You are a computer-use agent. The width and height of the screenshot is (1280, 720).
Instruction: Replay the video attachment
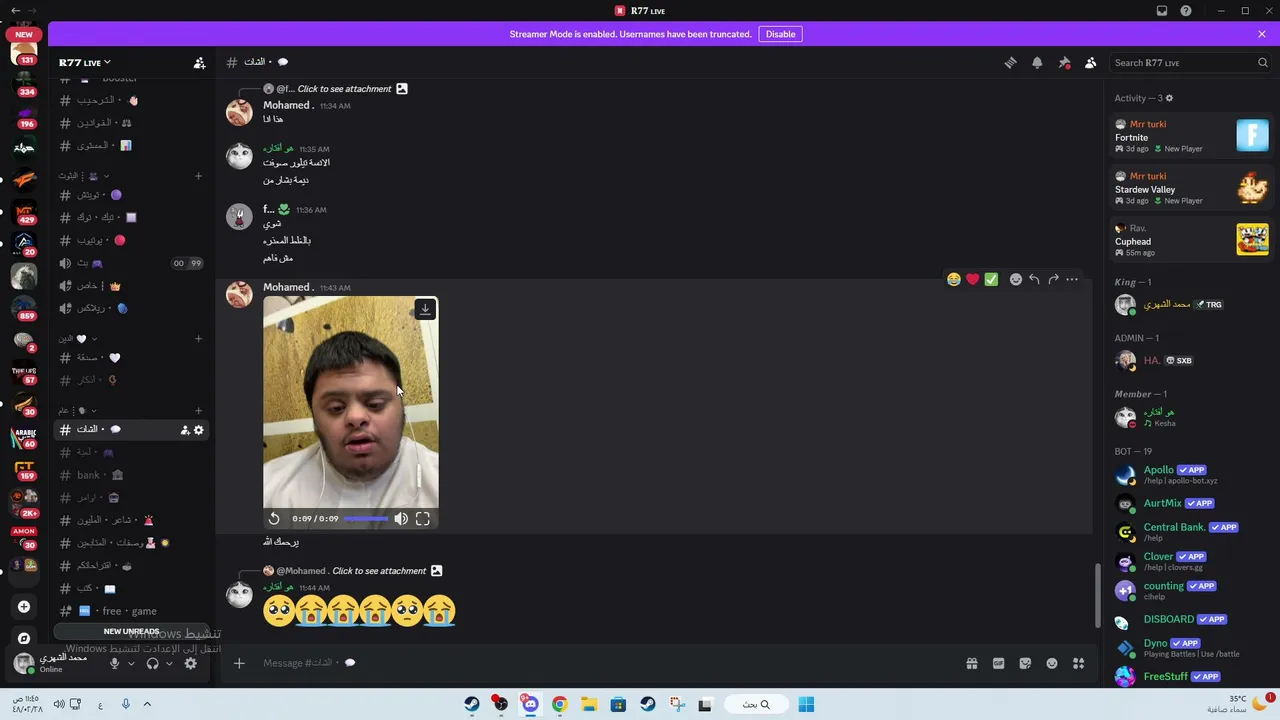274,518
